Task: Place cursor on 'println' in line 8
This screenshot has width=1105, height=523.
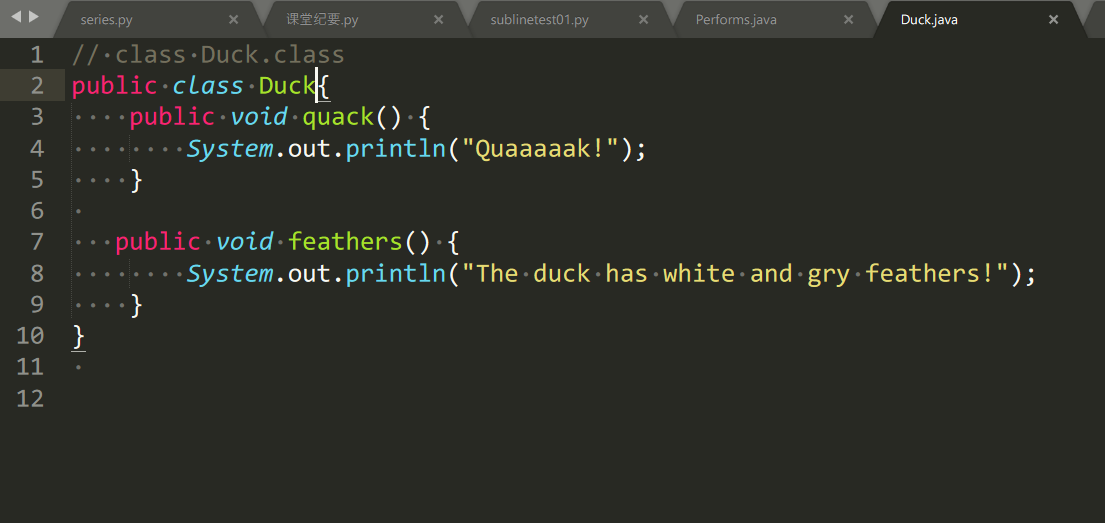Action: point(396,274)
